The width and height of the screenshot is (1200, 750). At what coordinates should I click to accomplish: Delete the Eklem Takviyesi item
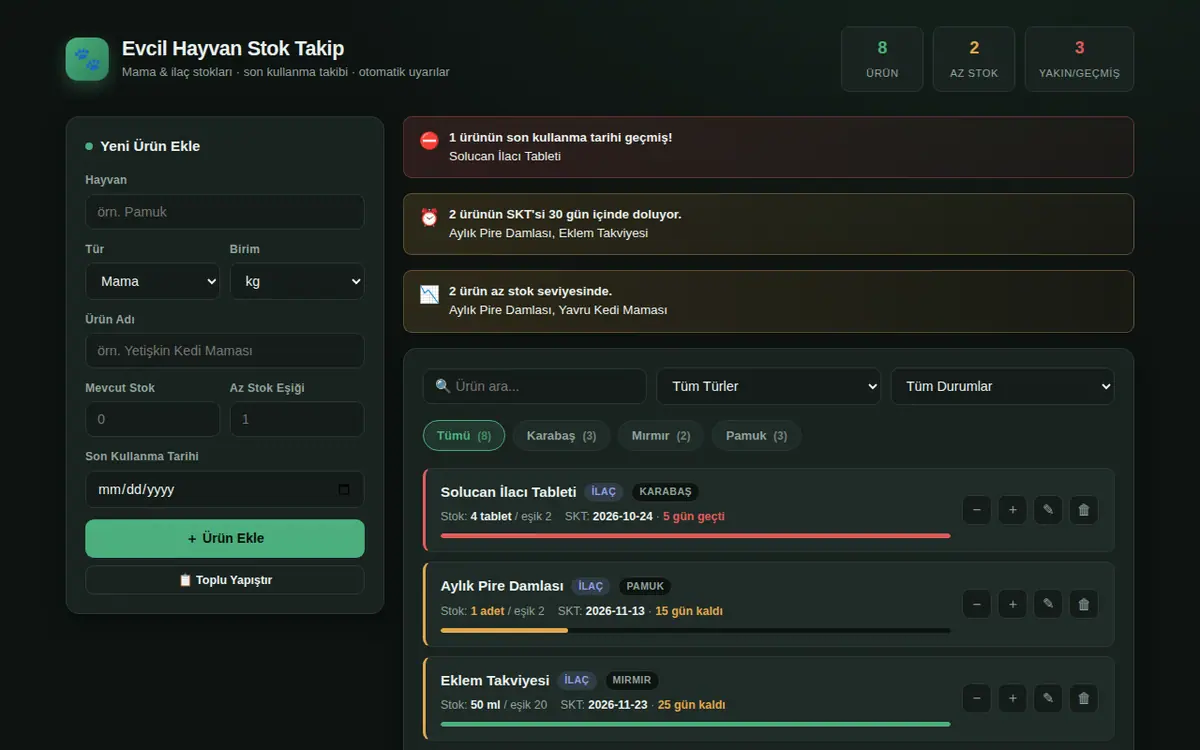(x=1084, y=698)
